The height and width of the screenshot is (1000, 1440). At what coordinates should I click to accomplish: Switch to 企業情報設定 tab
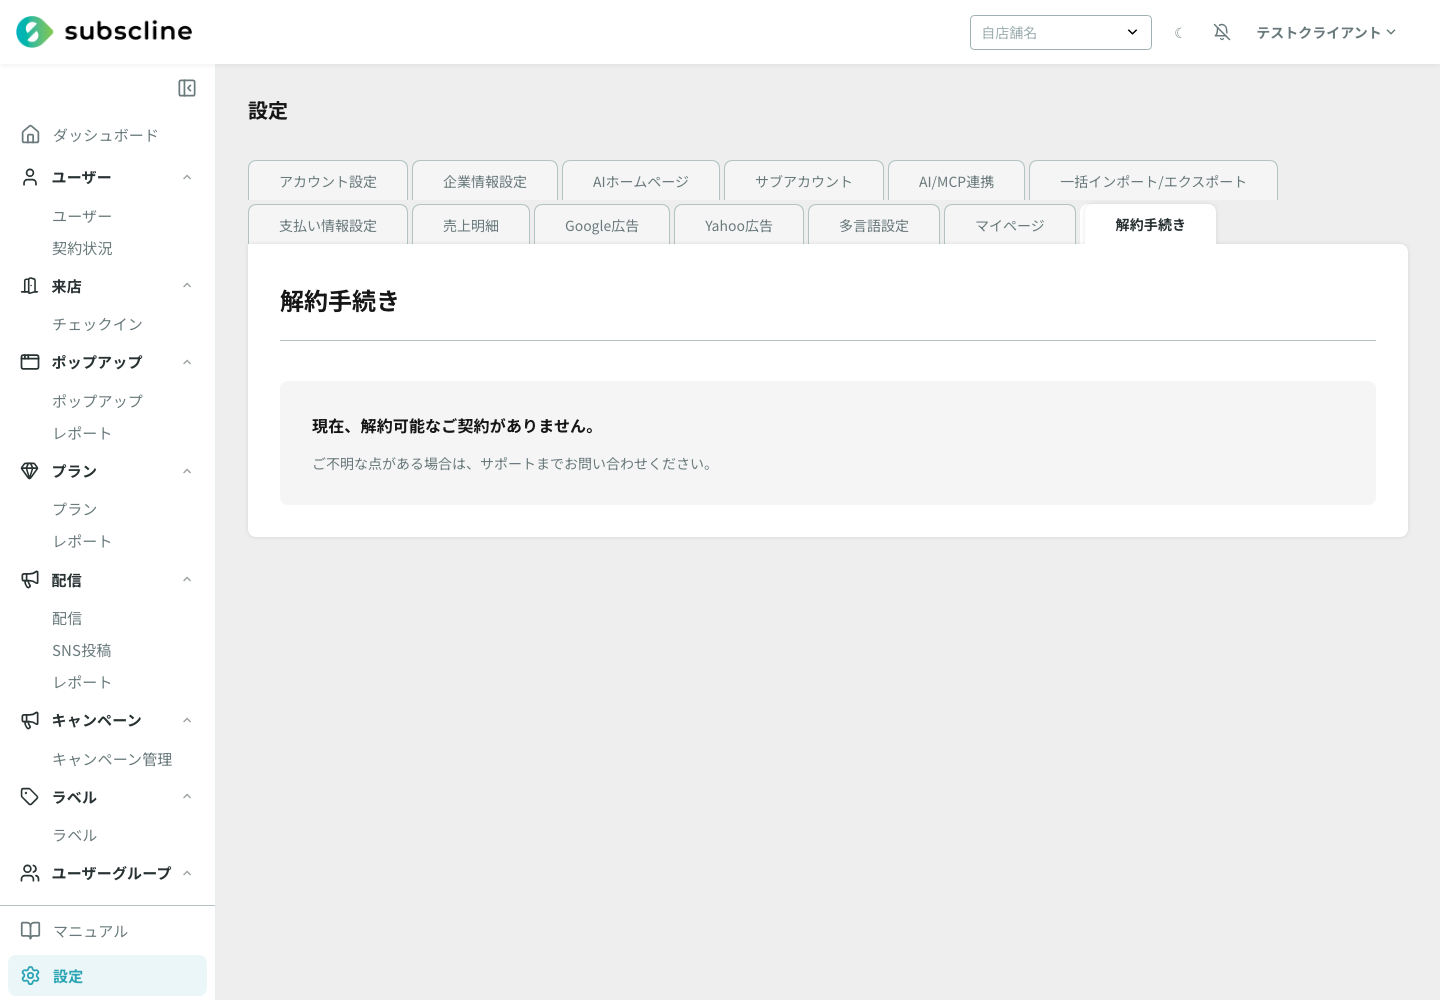[485, 181]
